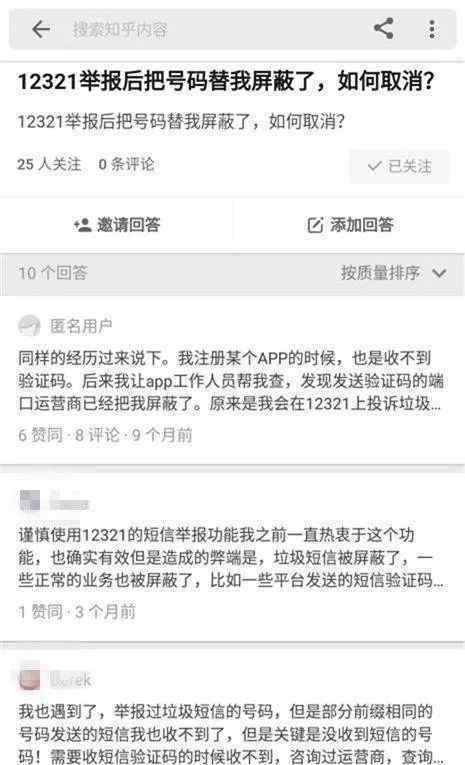
Task: Expand the 按质量排序 sort dropdown
Action: click(x=393, y=273)
